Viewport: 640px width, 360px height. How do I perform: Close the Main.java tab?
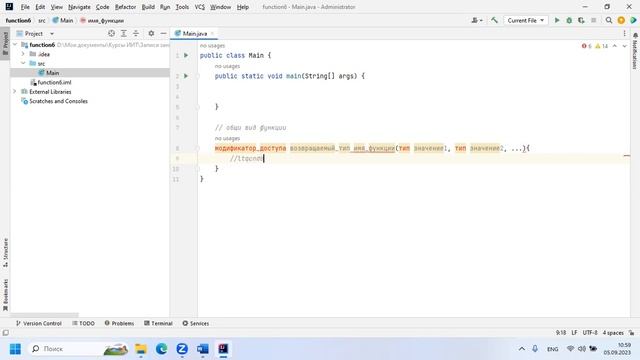point(212,33)
